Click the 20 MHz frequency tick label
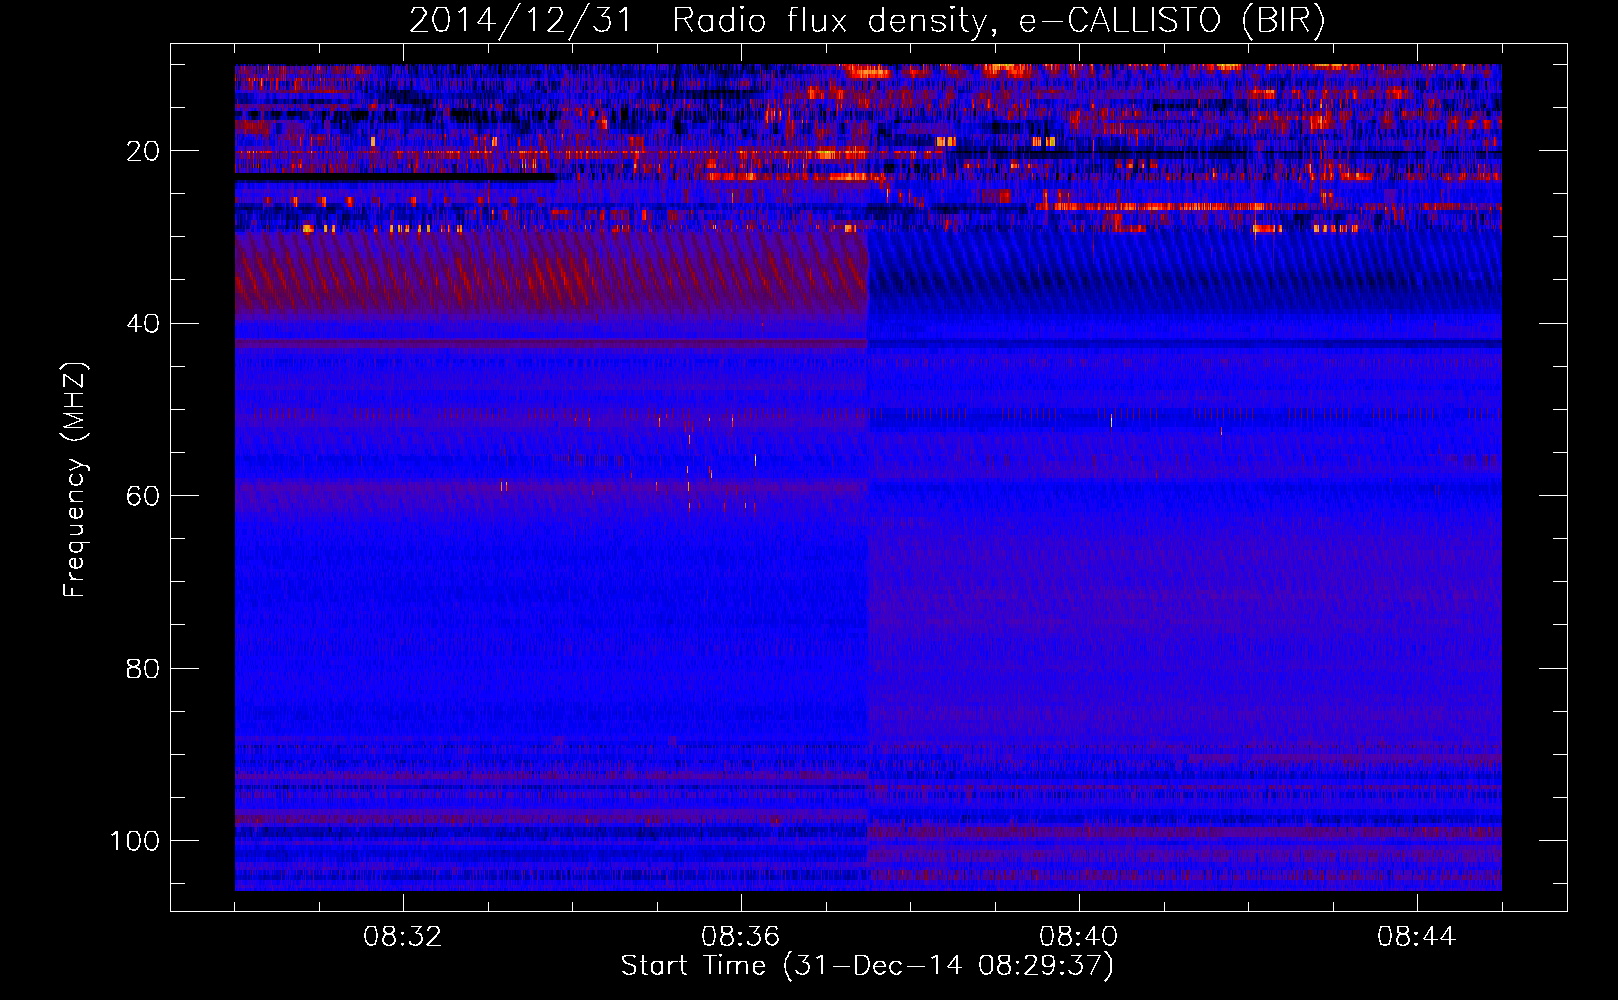Image resolution: width=1618 pixels, height=1000 pixels. (143, 151)
